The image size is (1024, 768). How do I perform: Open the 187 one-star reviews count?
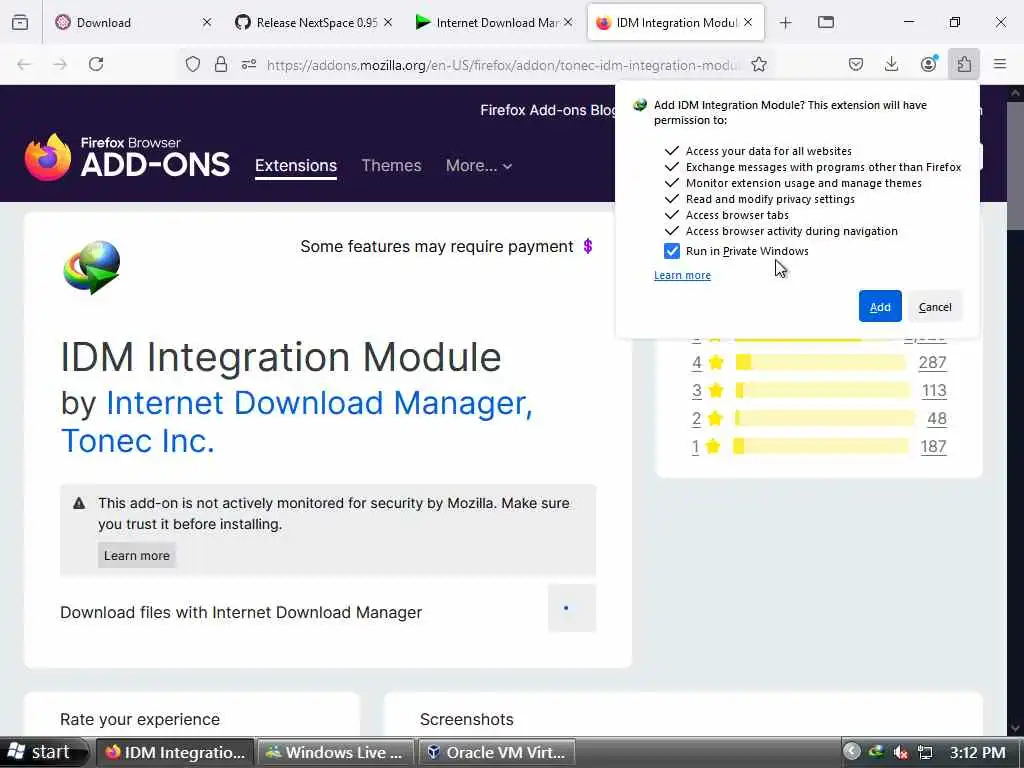(x=933, y=446)
